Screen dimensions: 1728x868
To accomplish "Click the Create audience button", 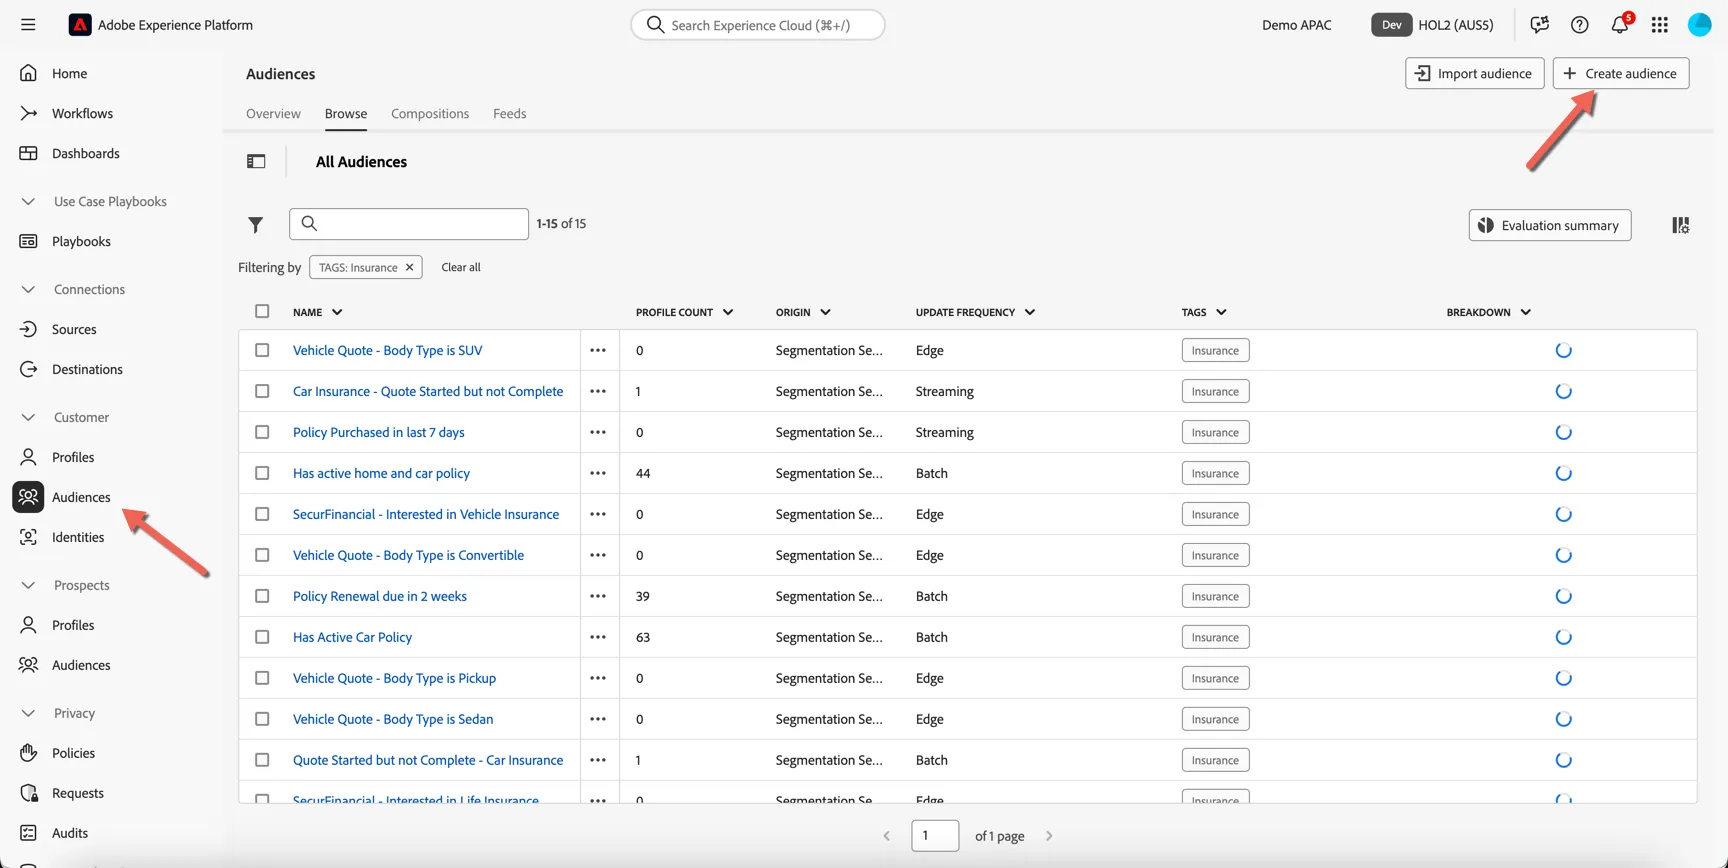I will pyautogui.click(x=1621, y=73).
